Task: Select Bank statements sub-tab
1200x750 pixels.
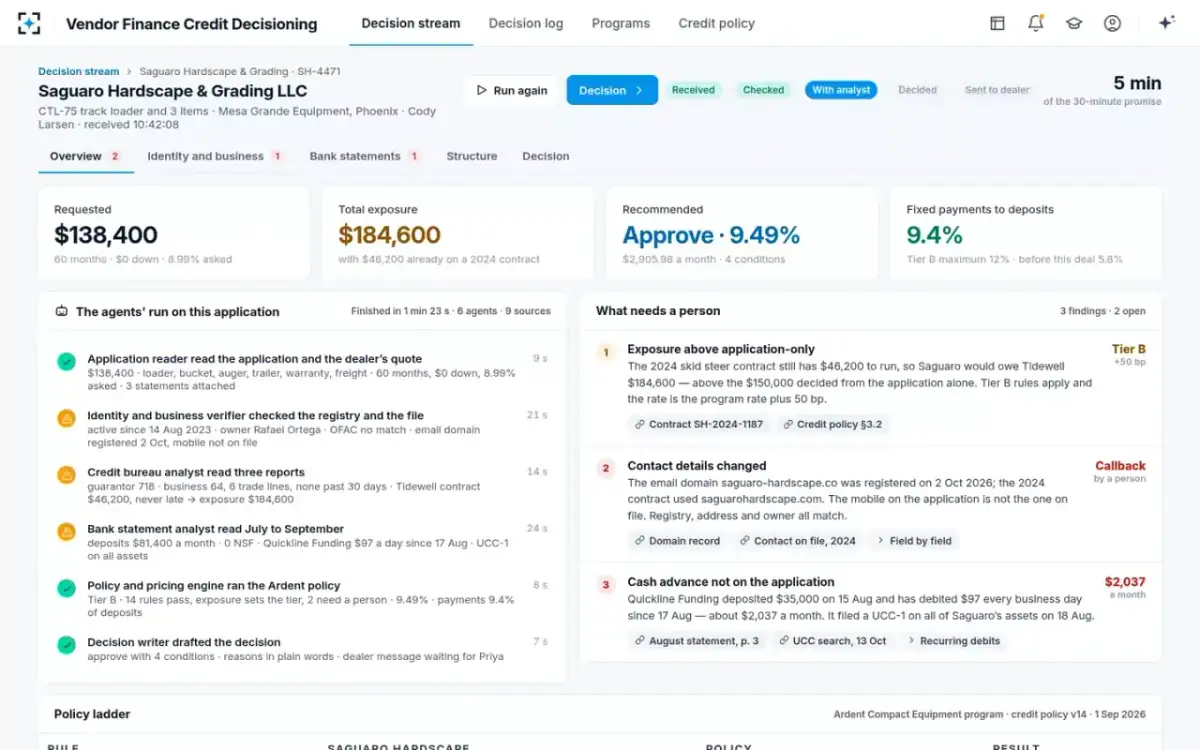Action: pyautogui.click(x=364, y=156)
